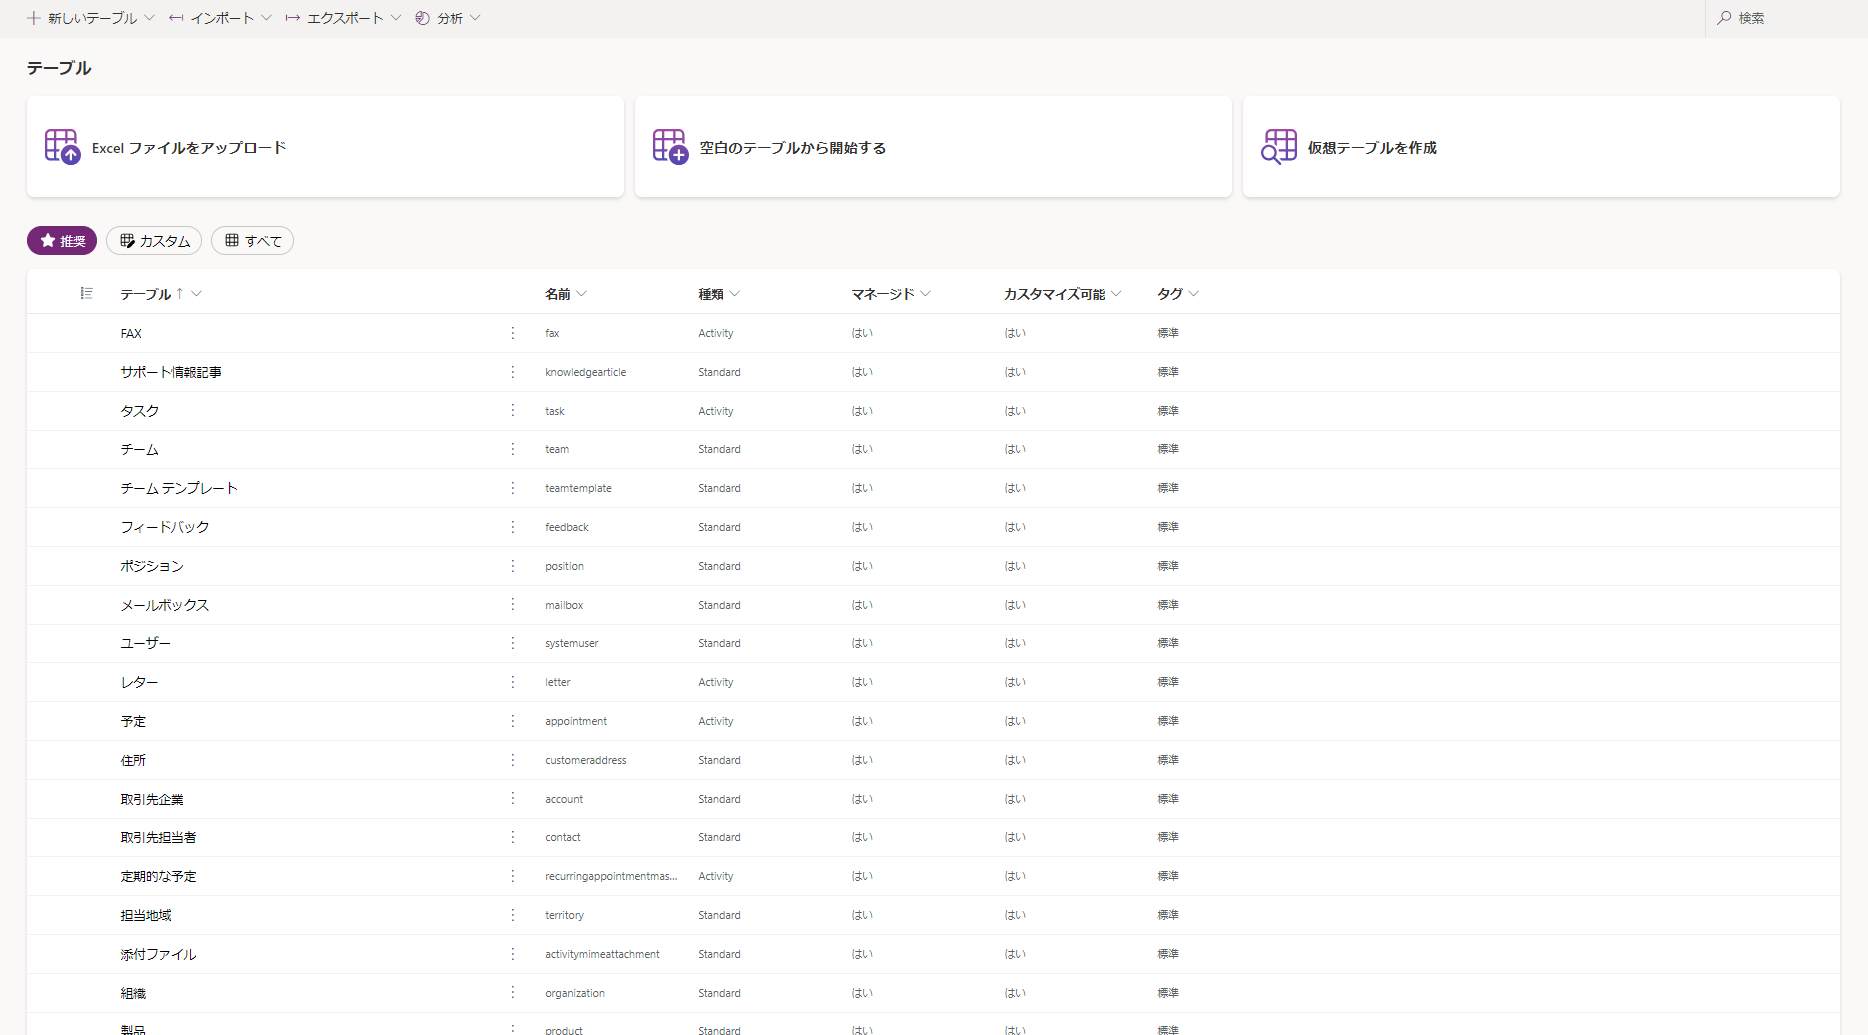Open more options for メールボックス row
The image size is (1868, 1035).
click(x=513, y=604)
